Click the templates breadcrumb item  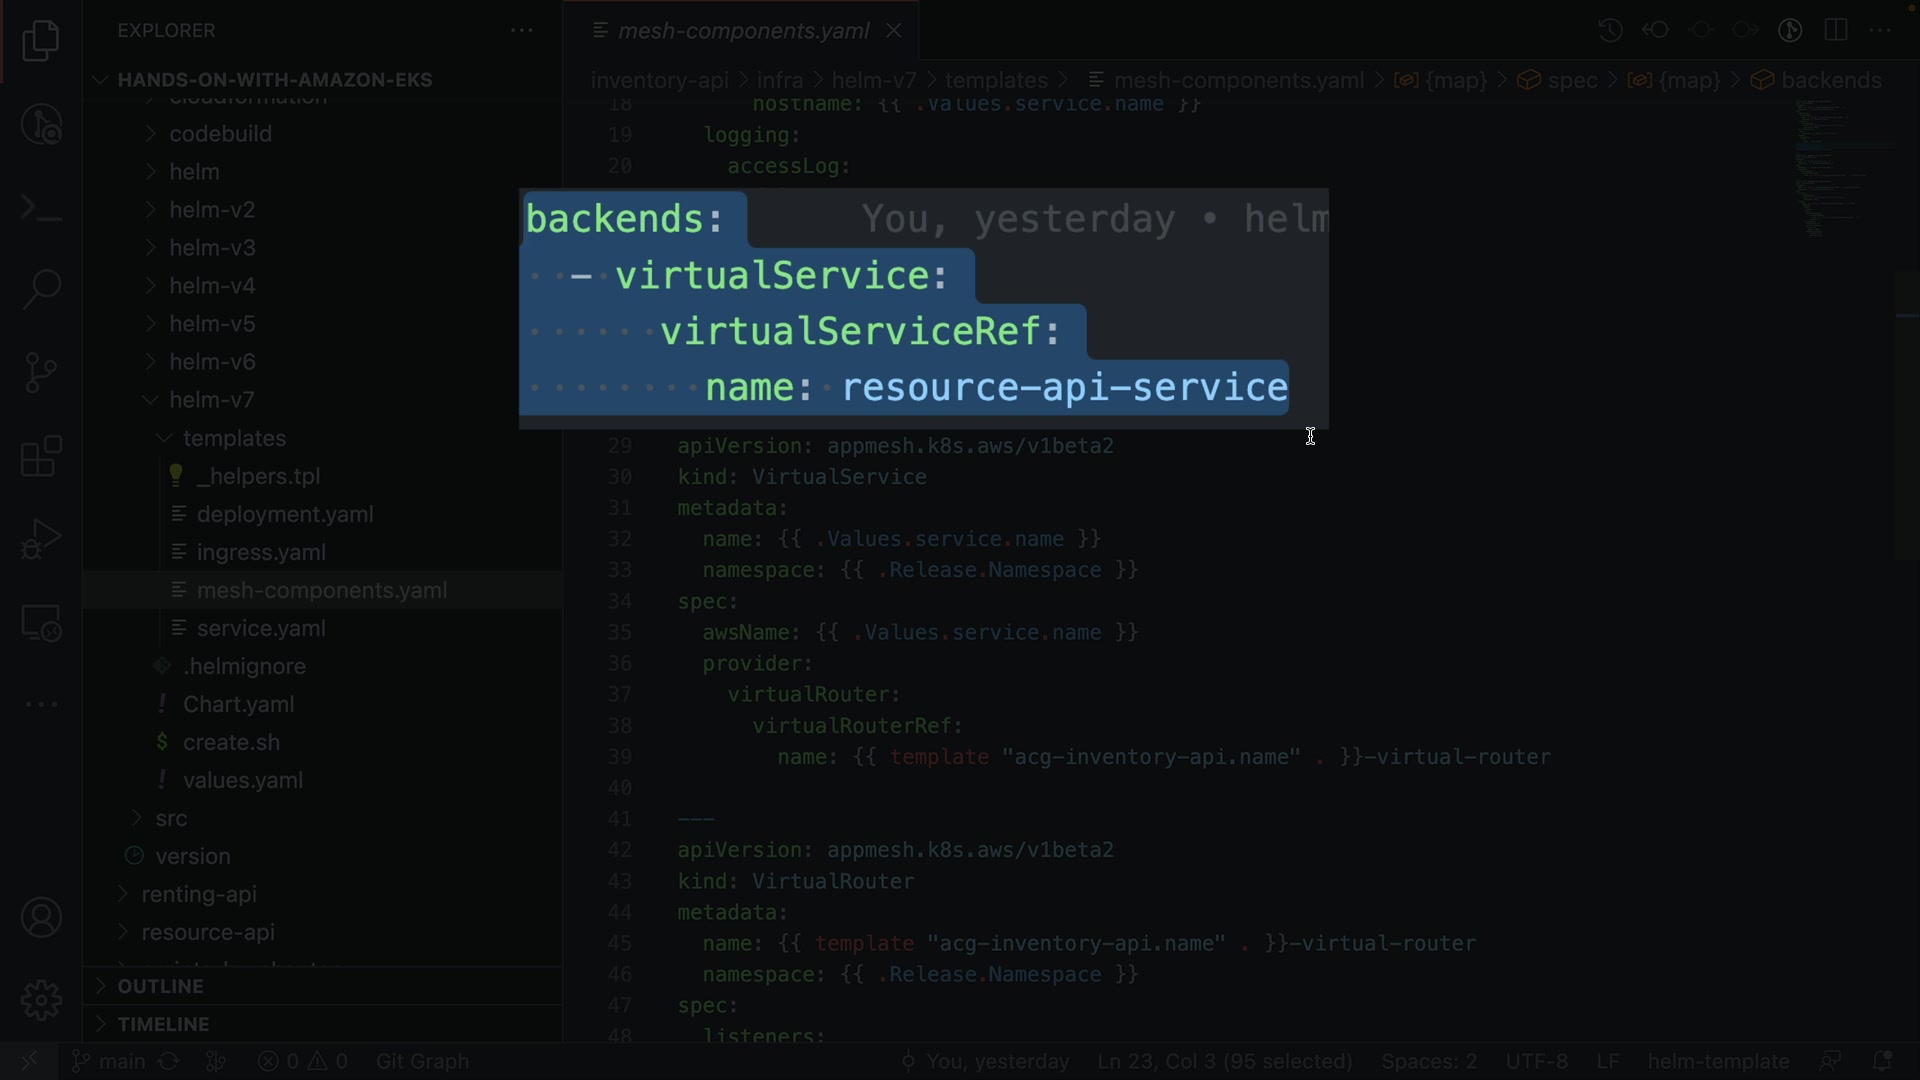tap(996, 80)
